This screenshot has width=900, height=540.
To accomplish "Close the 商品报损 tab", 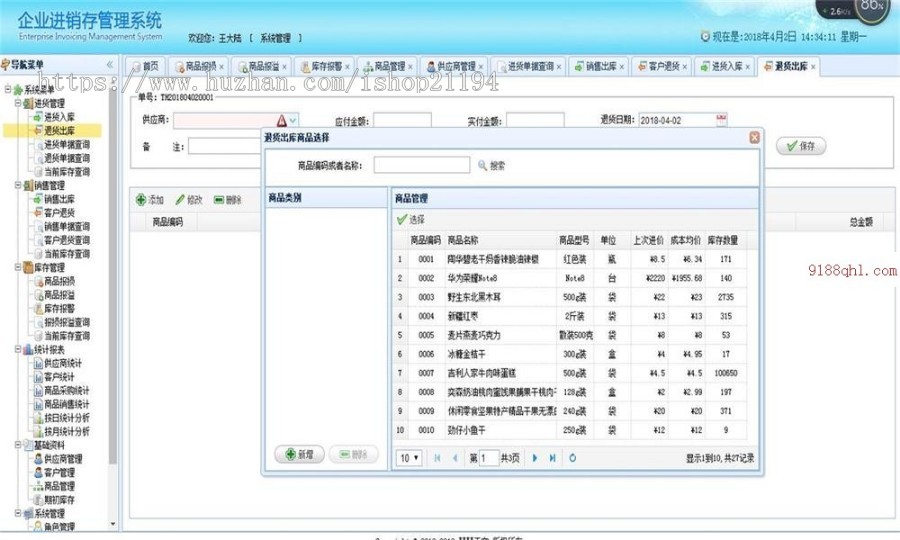I will [222, 67].
